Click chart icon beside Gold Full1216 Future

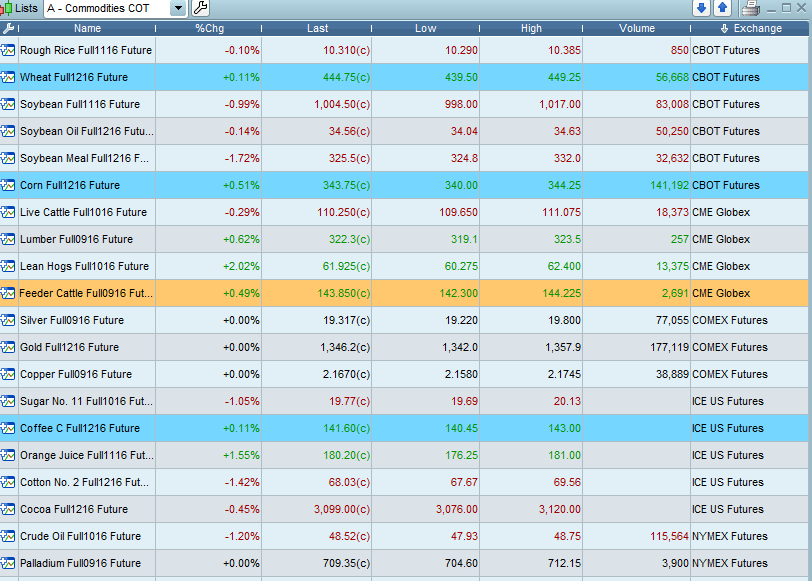8,347
